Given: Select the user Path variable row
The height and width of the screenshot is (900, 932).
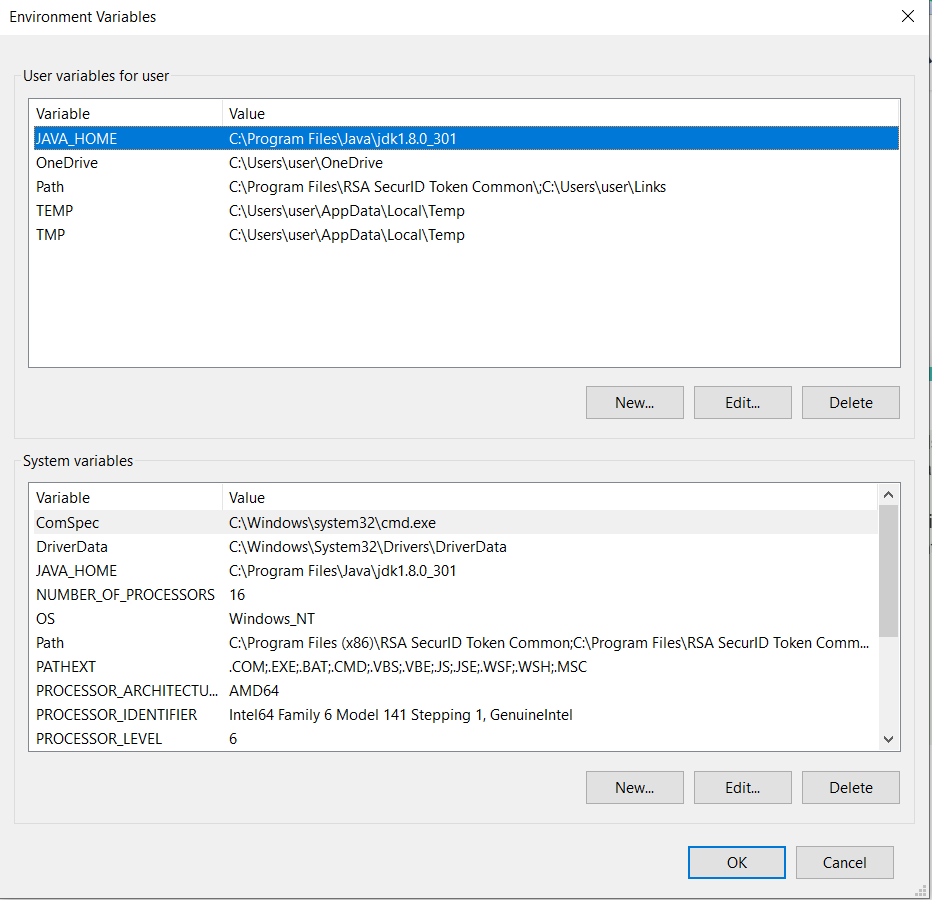Looking at the screenshot, I should coord(466,187).
